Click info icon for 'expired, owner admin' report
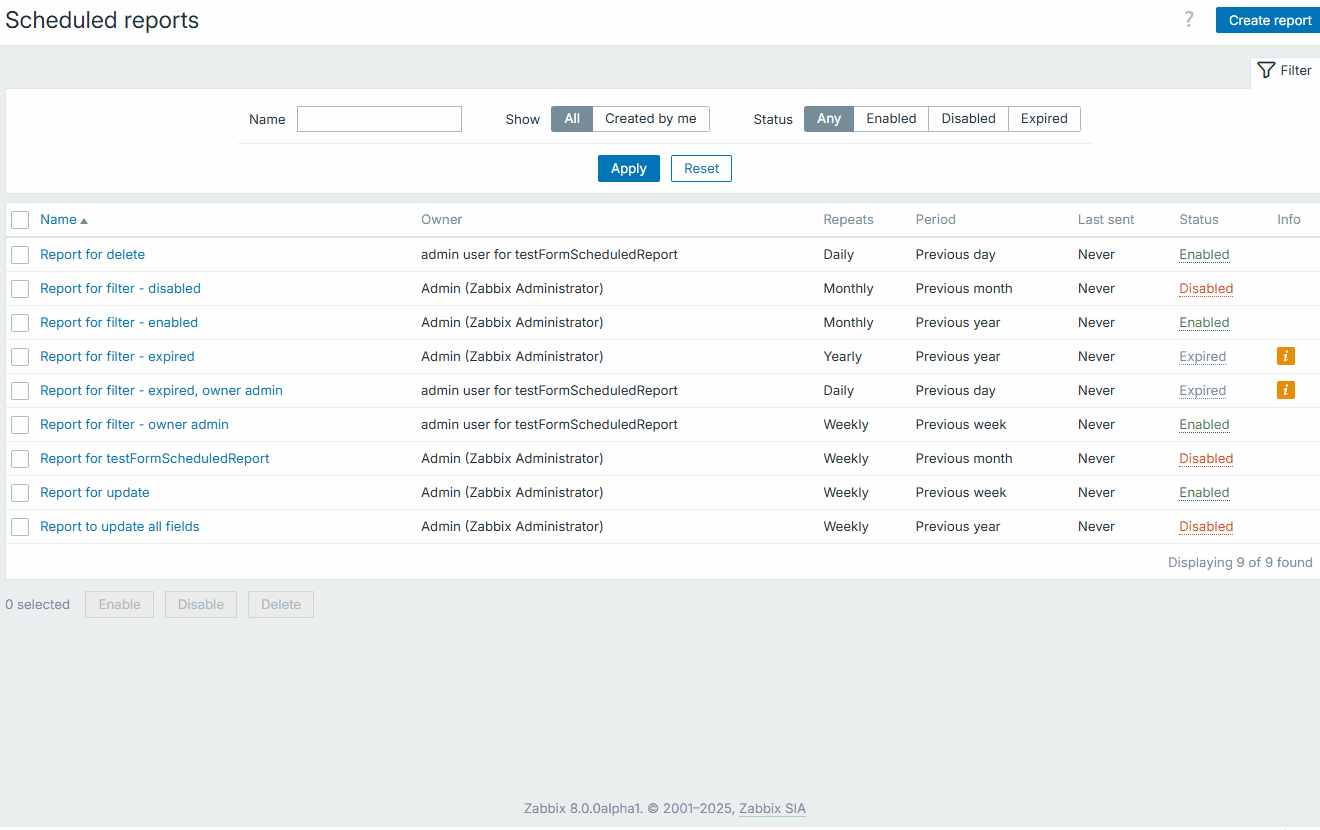This screenshot has height=830, width=1320. (x=1285, y=390)
